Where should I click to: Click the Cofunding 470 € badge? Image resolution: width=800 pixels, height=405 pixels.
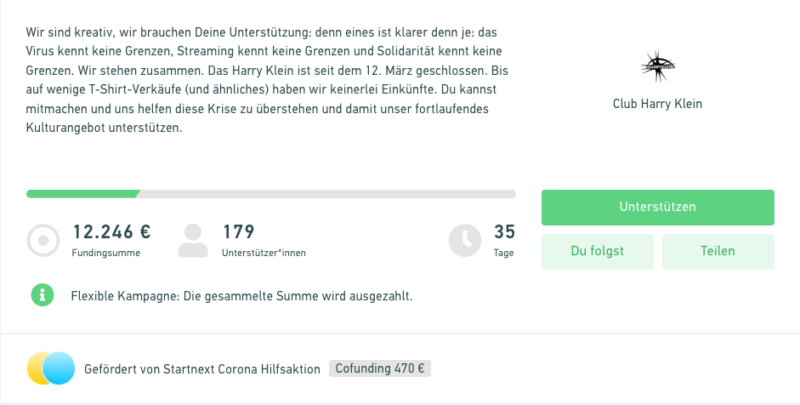(x=380, y=368)
